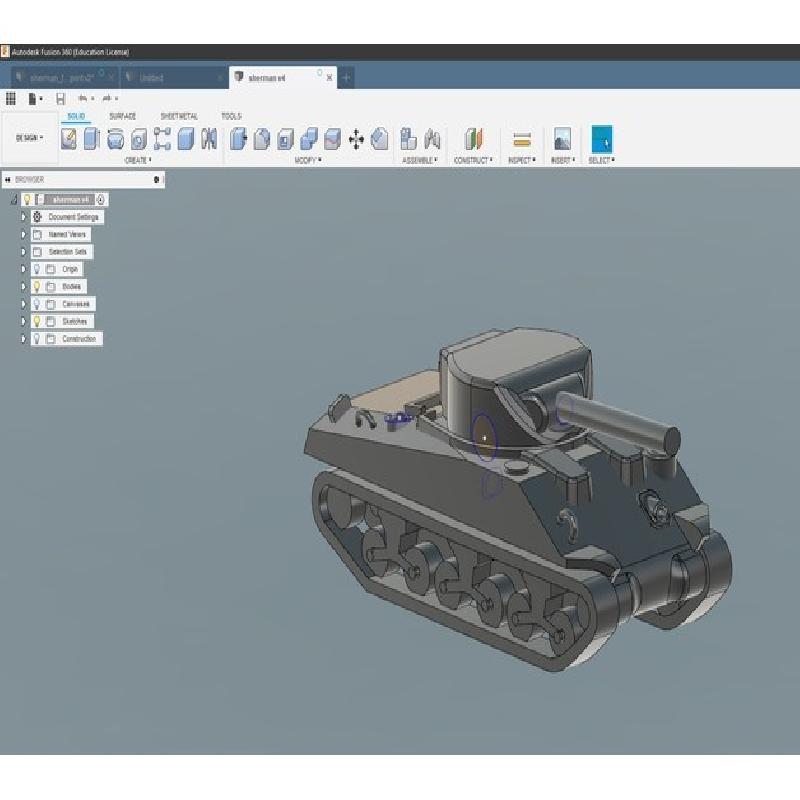Click the blue Select tool icon
This screenshot has height=800, width=800.
click(x=601, y=140)
